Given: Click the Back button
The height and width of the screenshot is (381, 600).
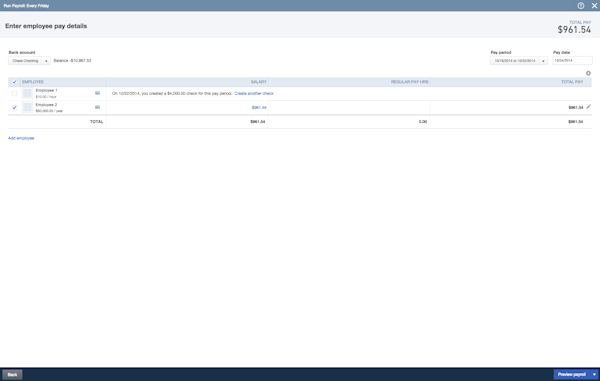Looking at the screenshot, I should [x=12, y=374].
